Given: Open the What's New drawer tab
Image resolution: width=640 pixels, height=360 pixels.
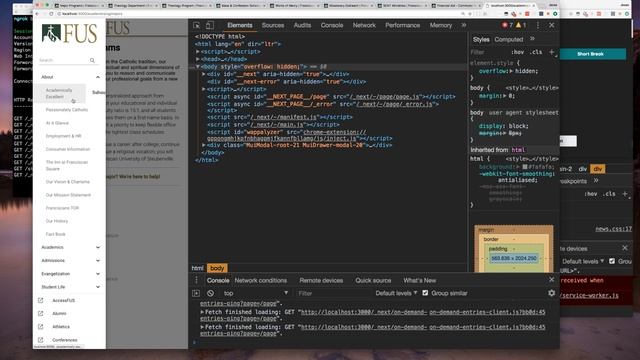Looking at the screenshot, I should click(x=420, y=280).
